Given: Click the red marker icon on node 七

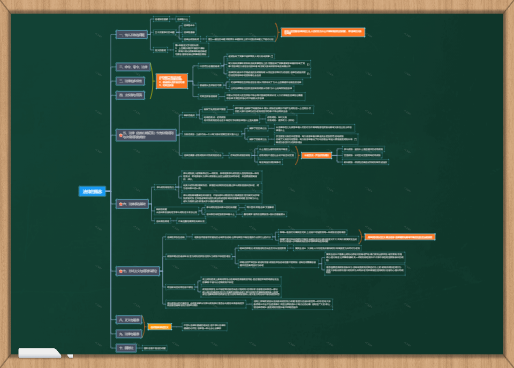Looking at the screenshot, I should tap(121, 271).
